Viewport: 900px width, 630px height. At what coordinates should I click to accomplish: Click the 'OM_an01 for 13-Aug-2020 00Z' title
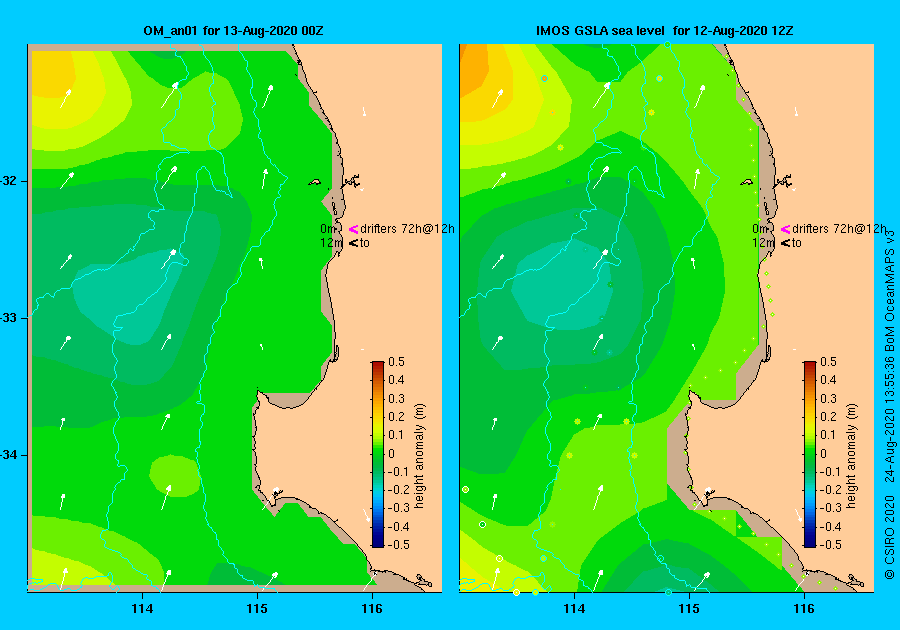(233, 31)
